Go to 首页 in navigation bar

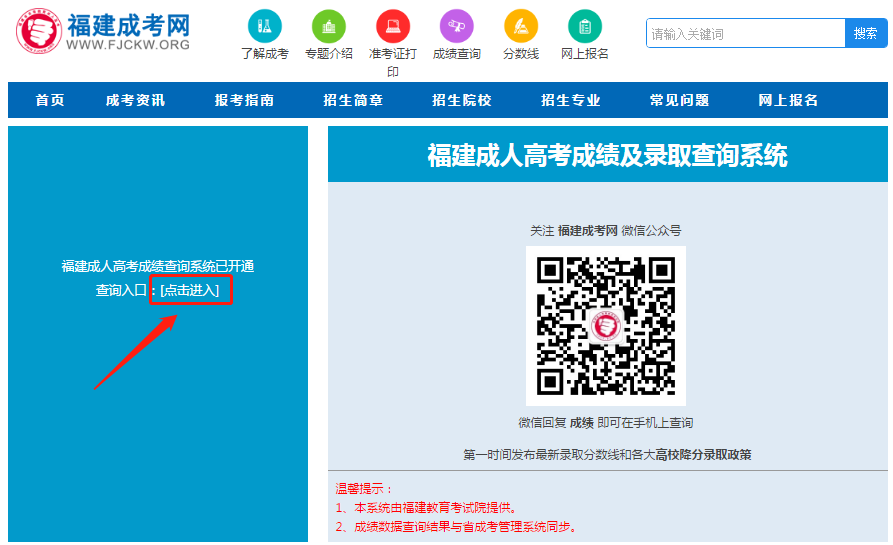click(x=50, y=100)
